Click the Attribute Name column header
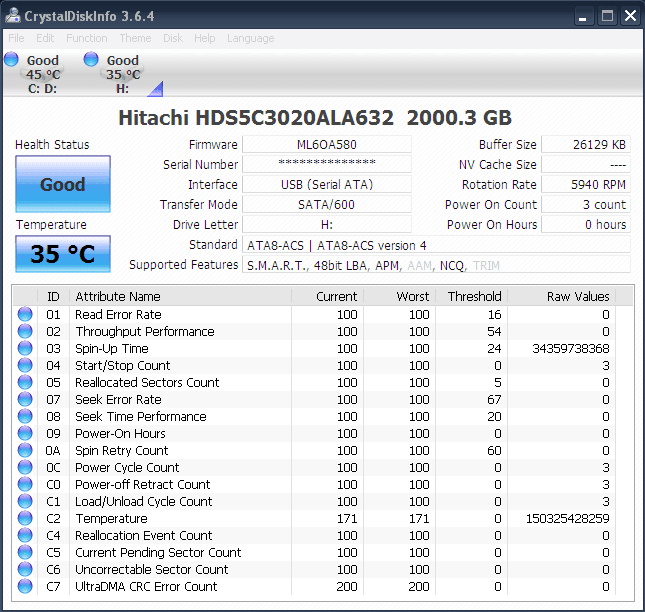Viewport: 645px width, 612px height. coord(180,296)
